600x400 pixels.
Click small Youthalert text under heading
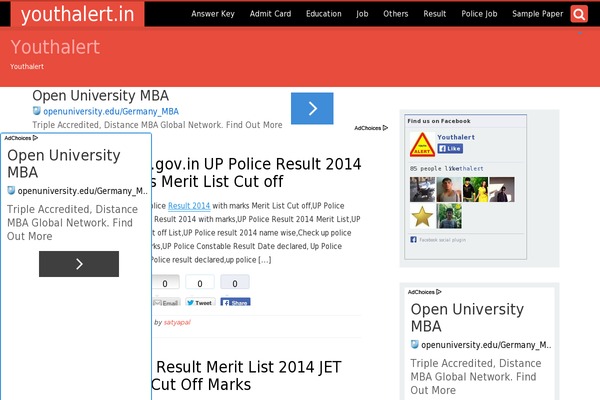[27, 66]
